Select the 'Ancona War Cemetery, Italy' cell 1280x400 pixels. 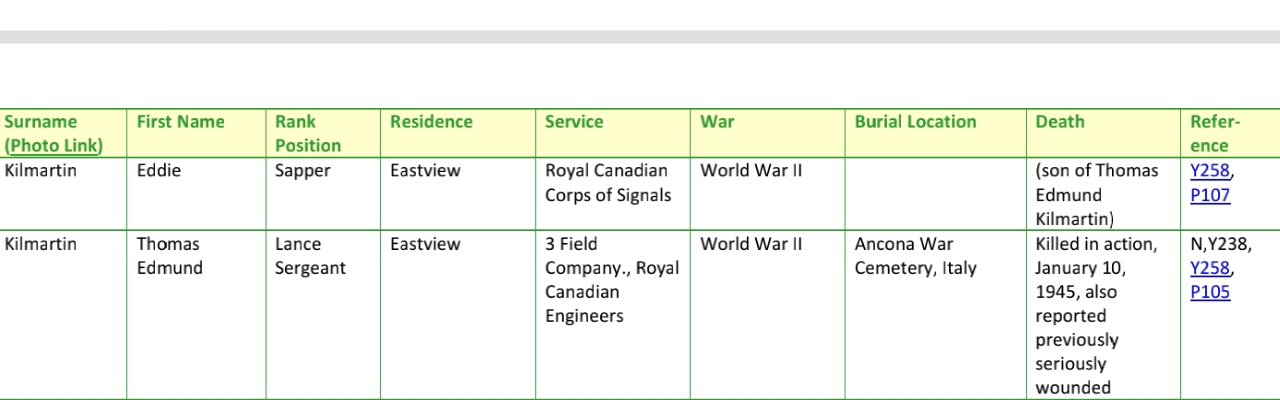coord(915,256)
